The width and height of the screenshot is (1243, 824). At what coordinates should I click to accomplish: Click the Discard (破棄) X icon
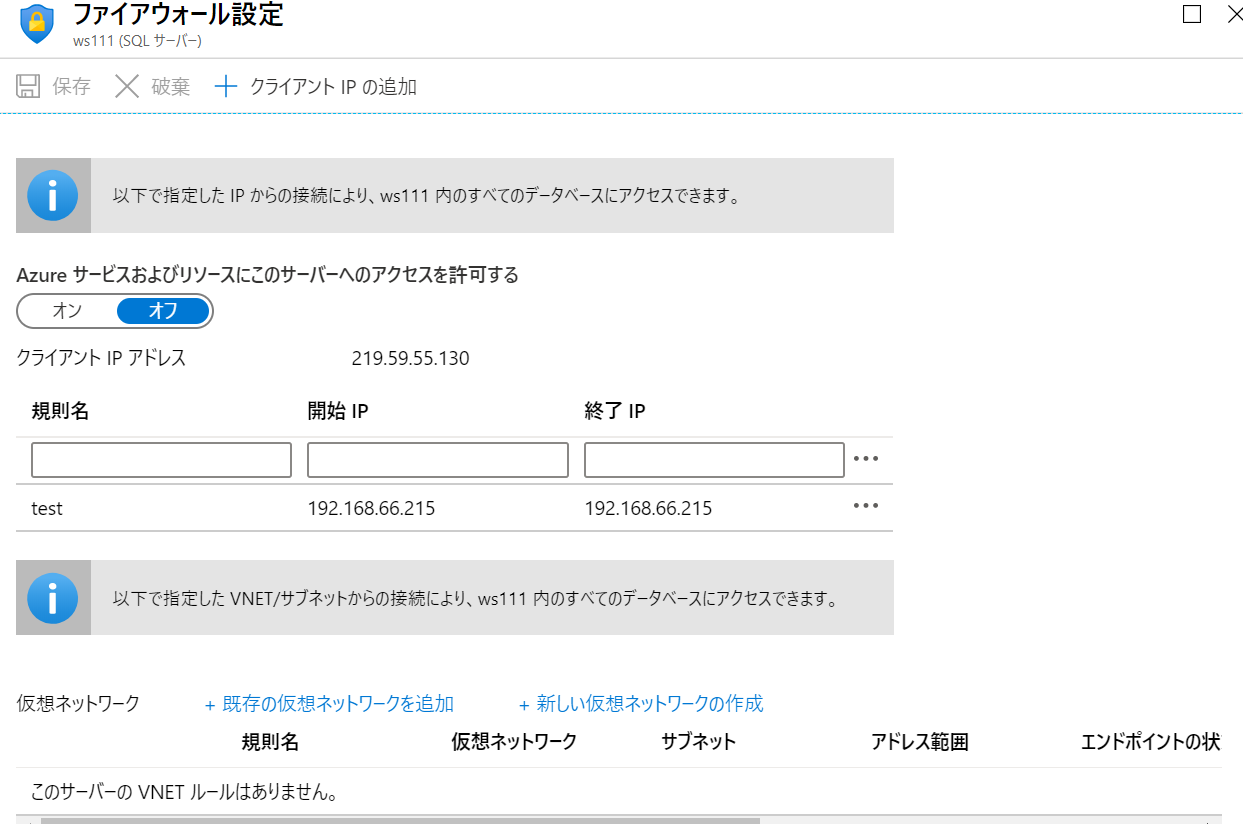pyautogui.click(x=127, y=85)
